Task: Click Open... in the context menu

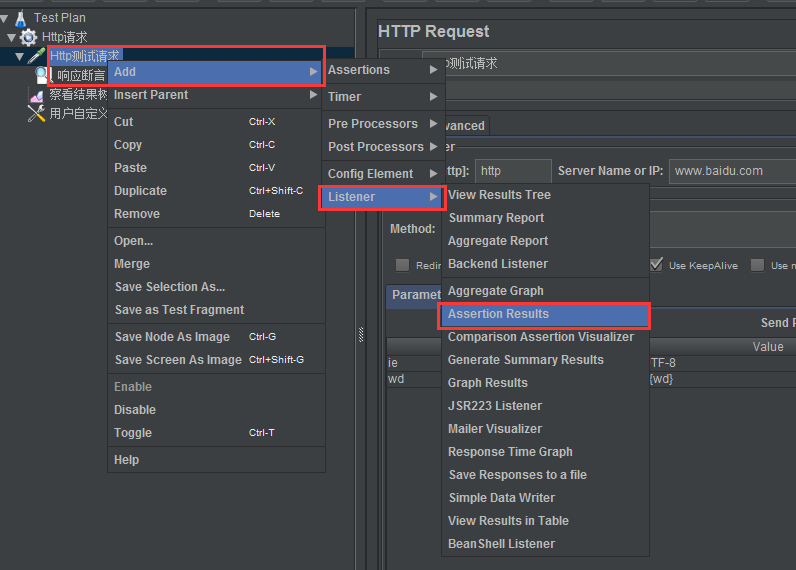Action: (x=216, y=241)
